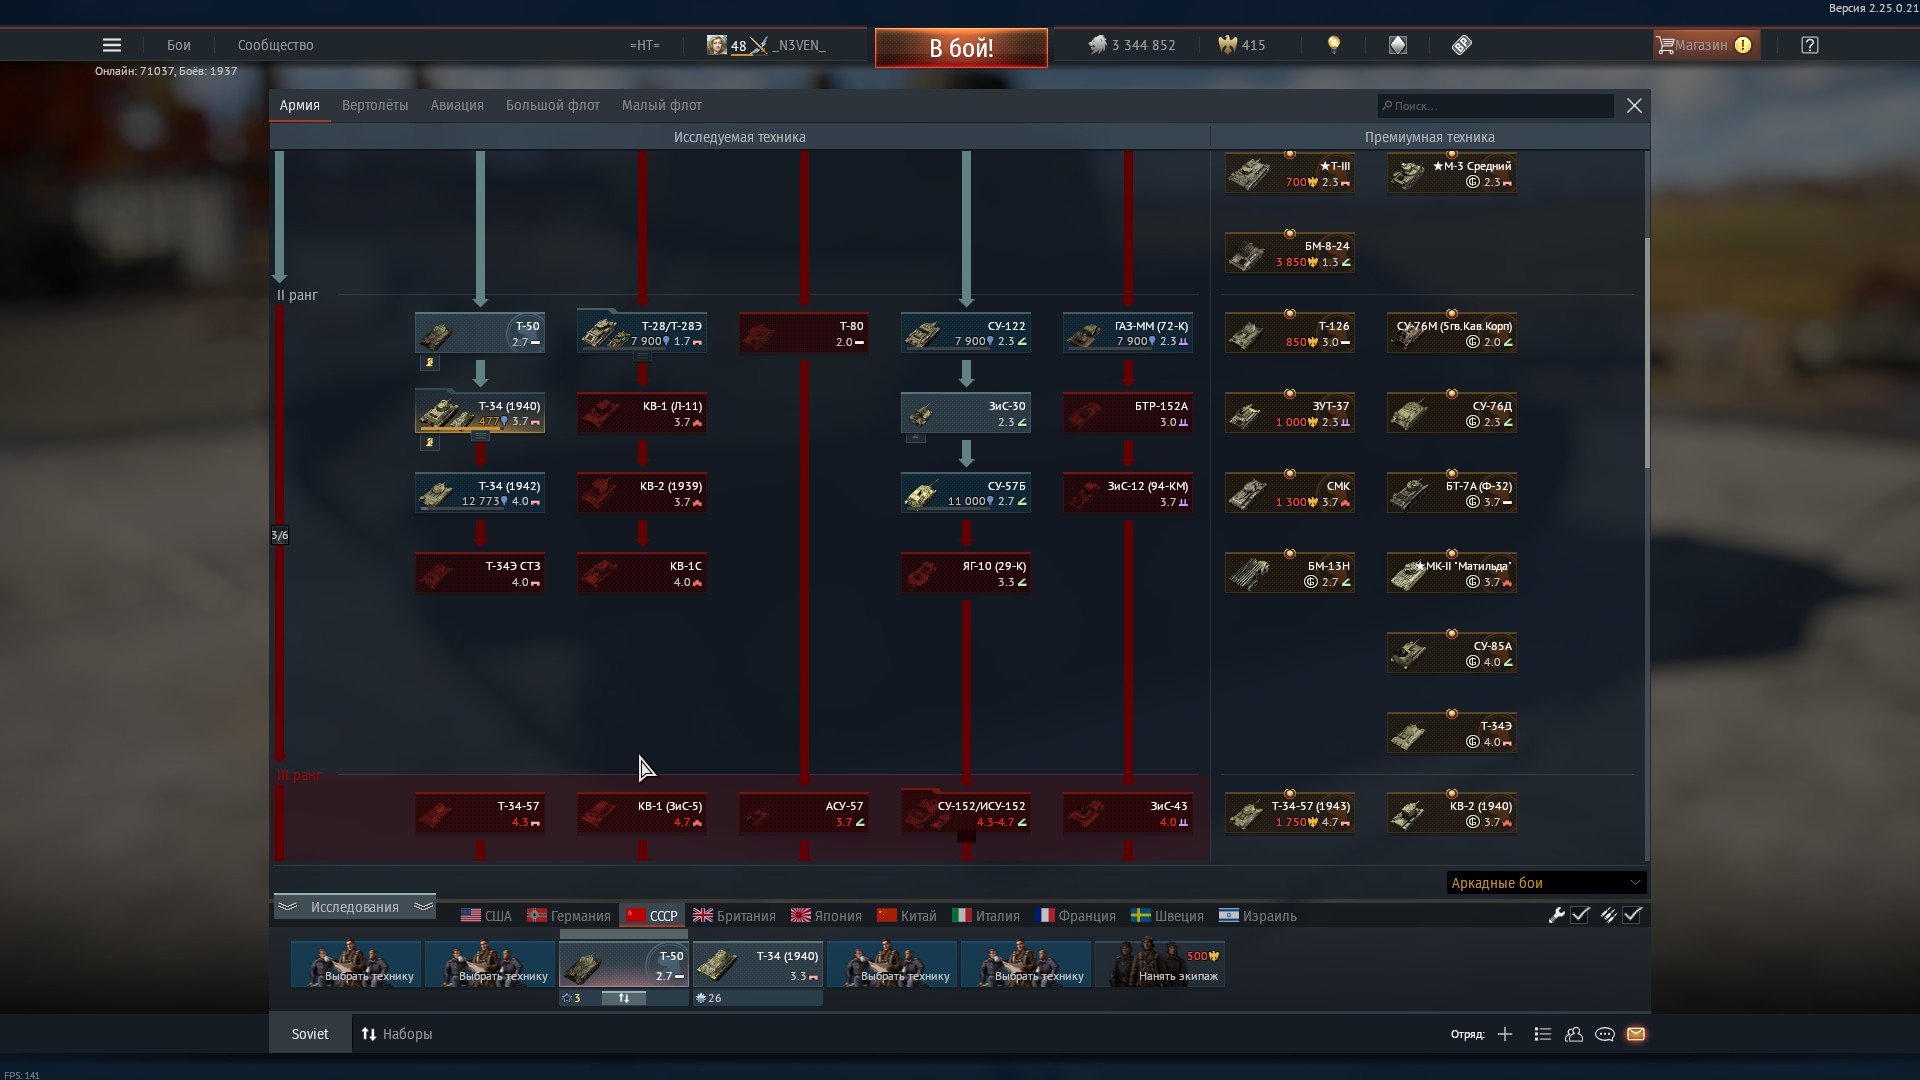
Task: Select the Т-80 light tank
Action: point(804,333)
